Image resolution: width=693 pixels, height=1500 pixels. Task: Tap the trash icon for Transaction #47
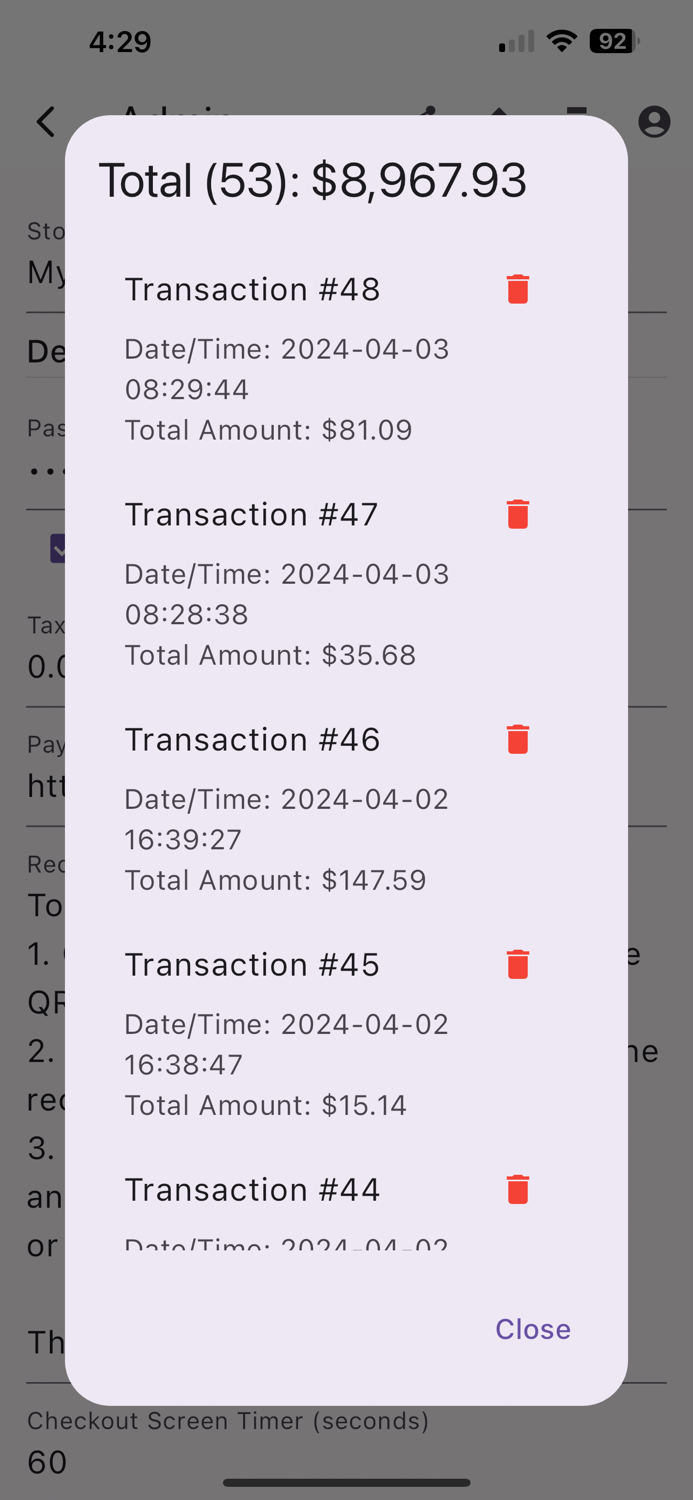click(517, 514)
